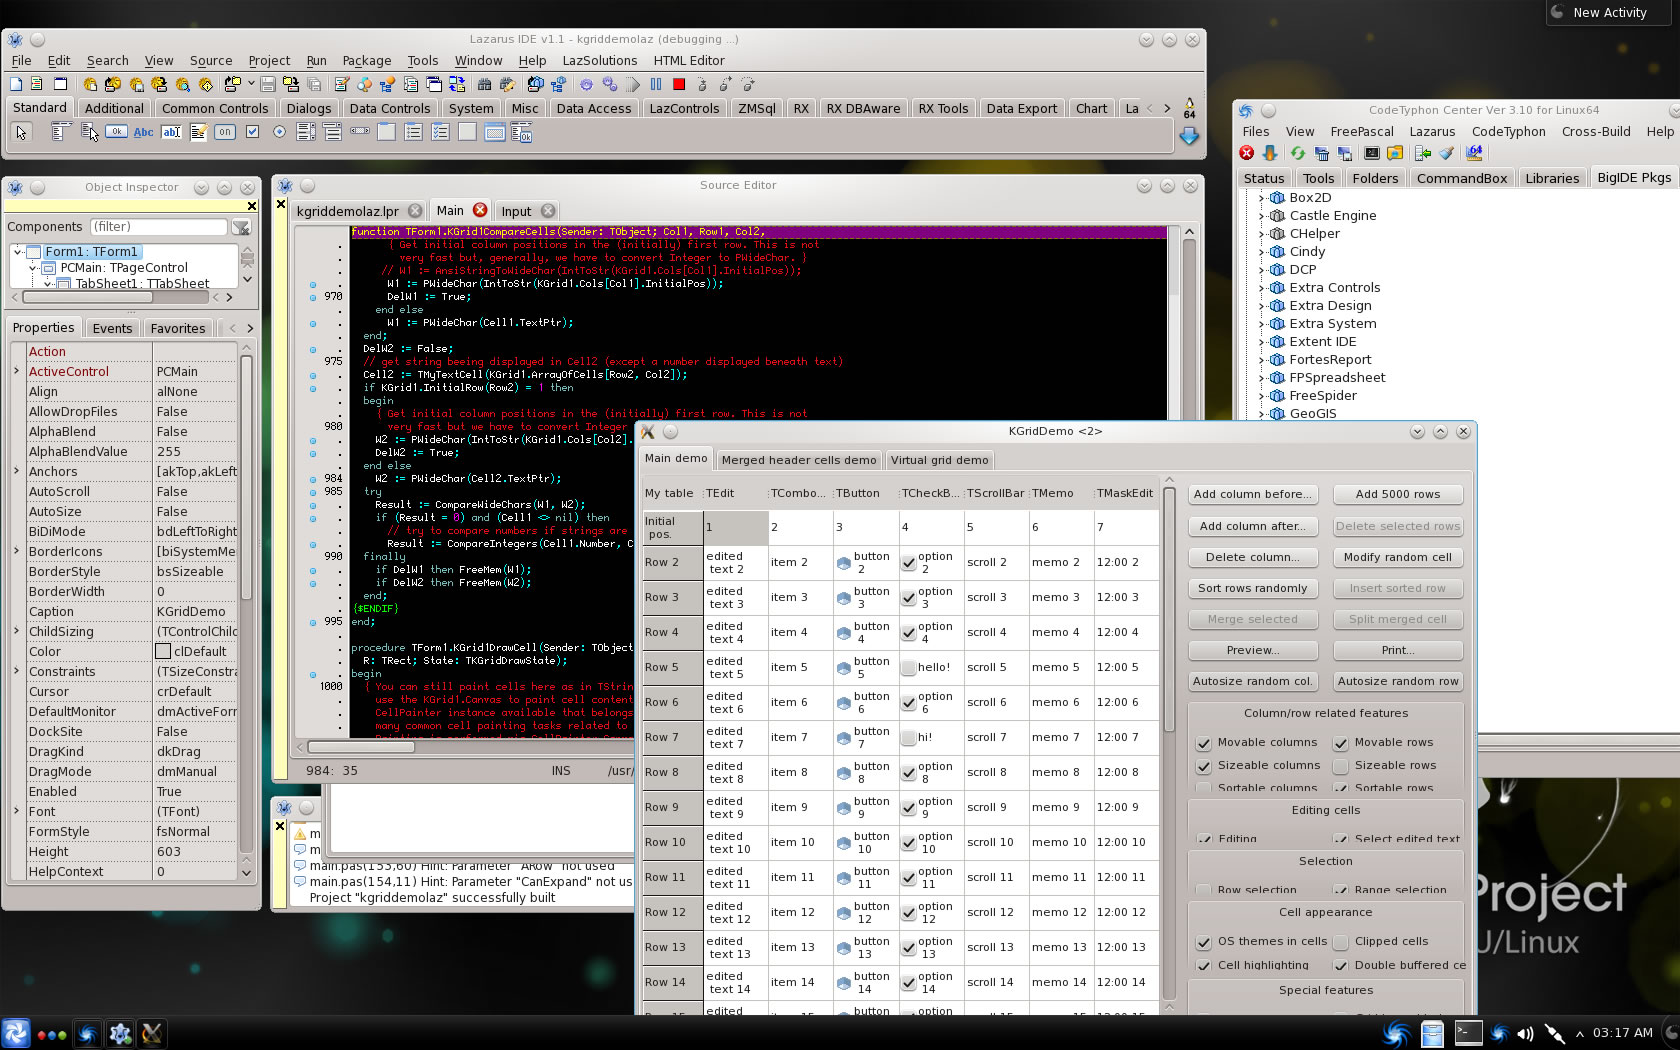The width and height of the screenshot is (1680, 1050).
Task: Click Sort rows randomly button
Action: coord(1253,588)
